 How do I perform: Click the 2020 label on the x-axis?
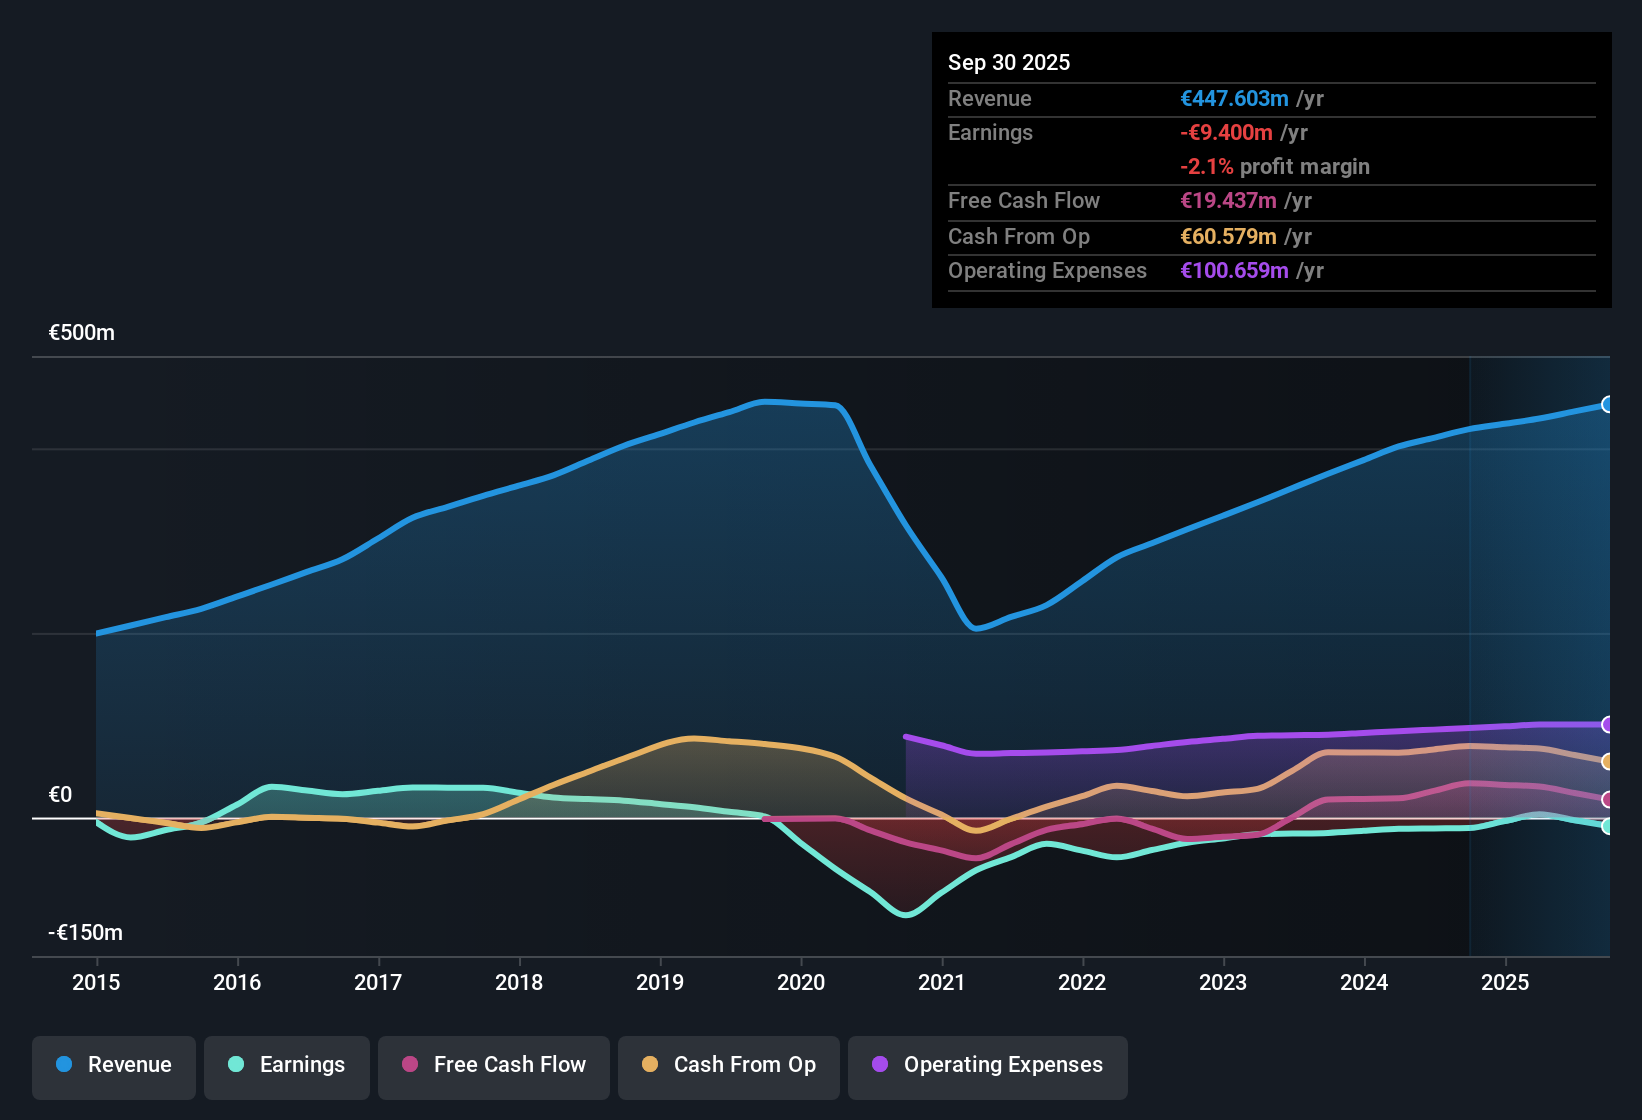[801, 983]
